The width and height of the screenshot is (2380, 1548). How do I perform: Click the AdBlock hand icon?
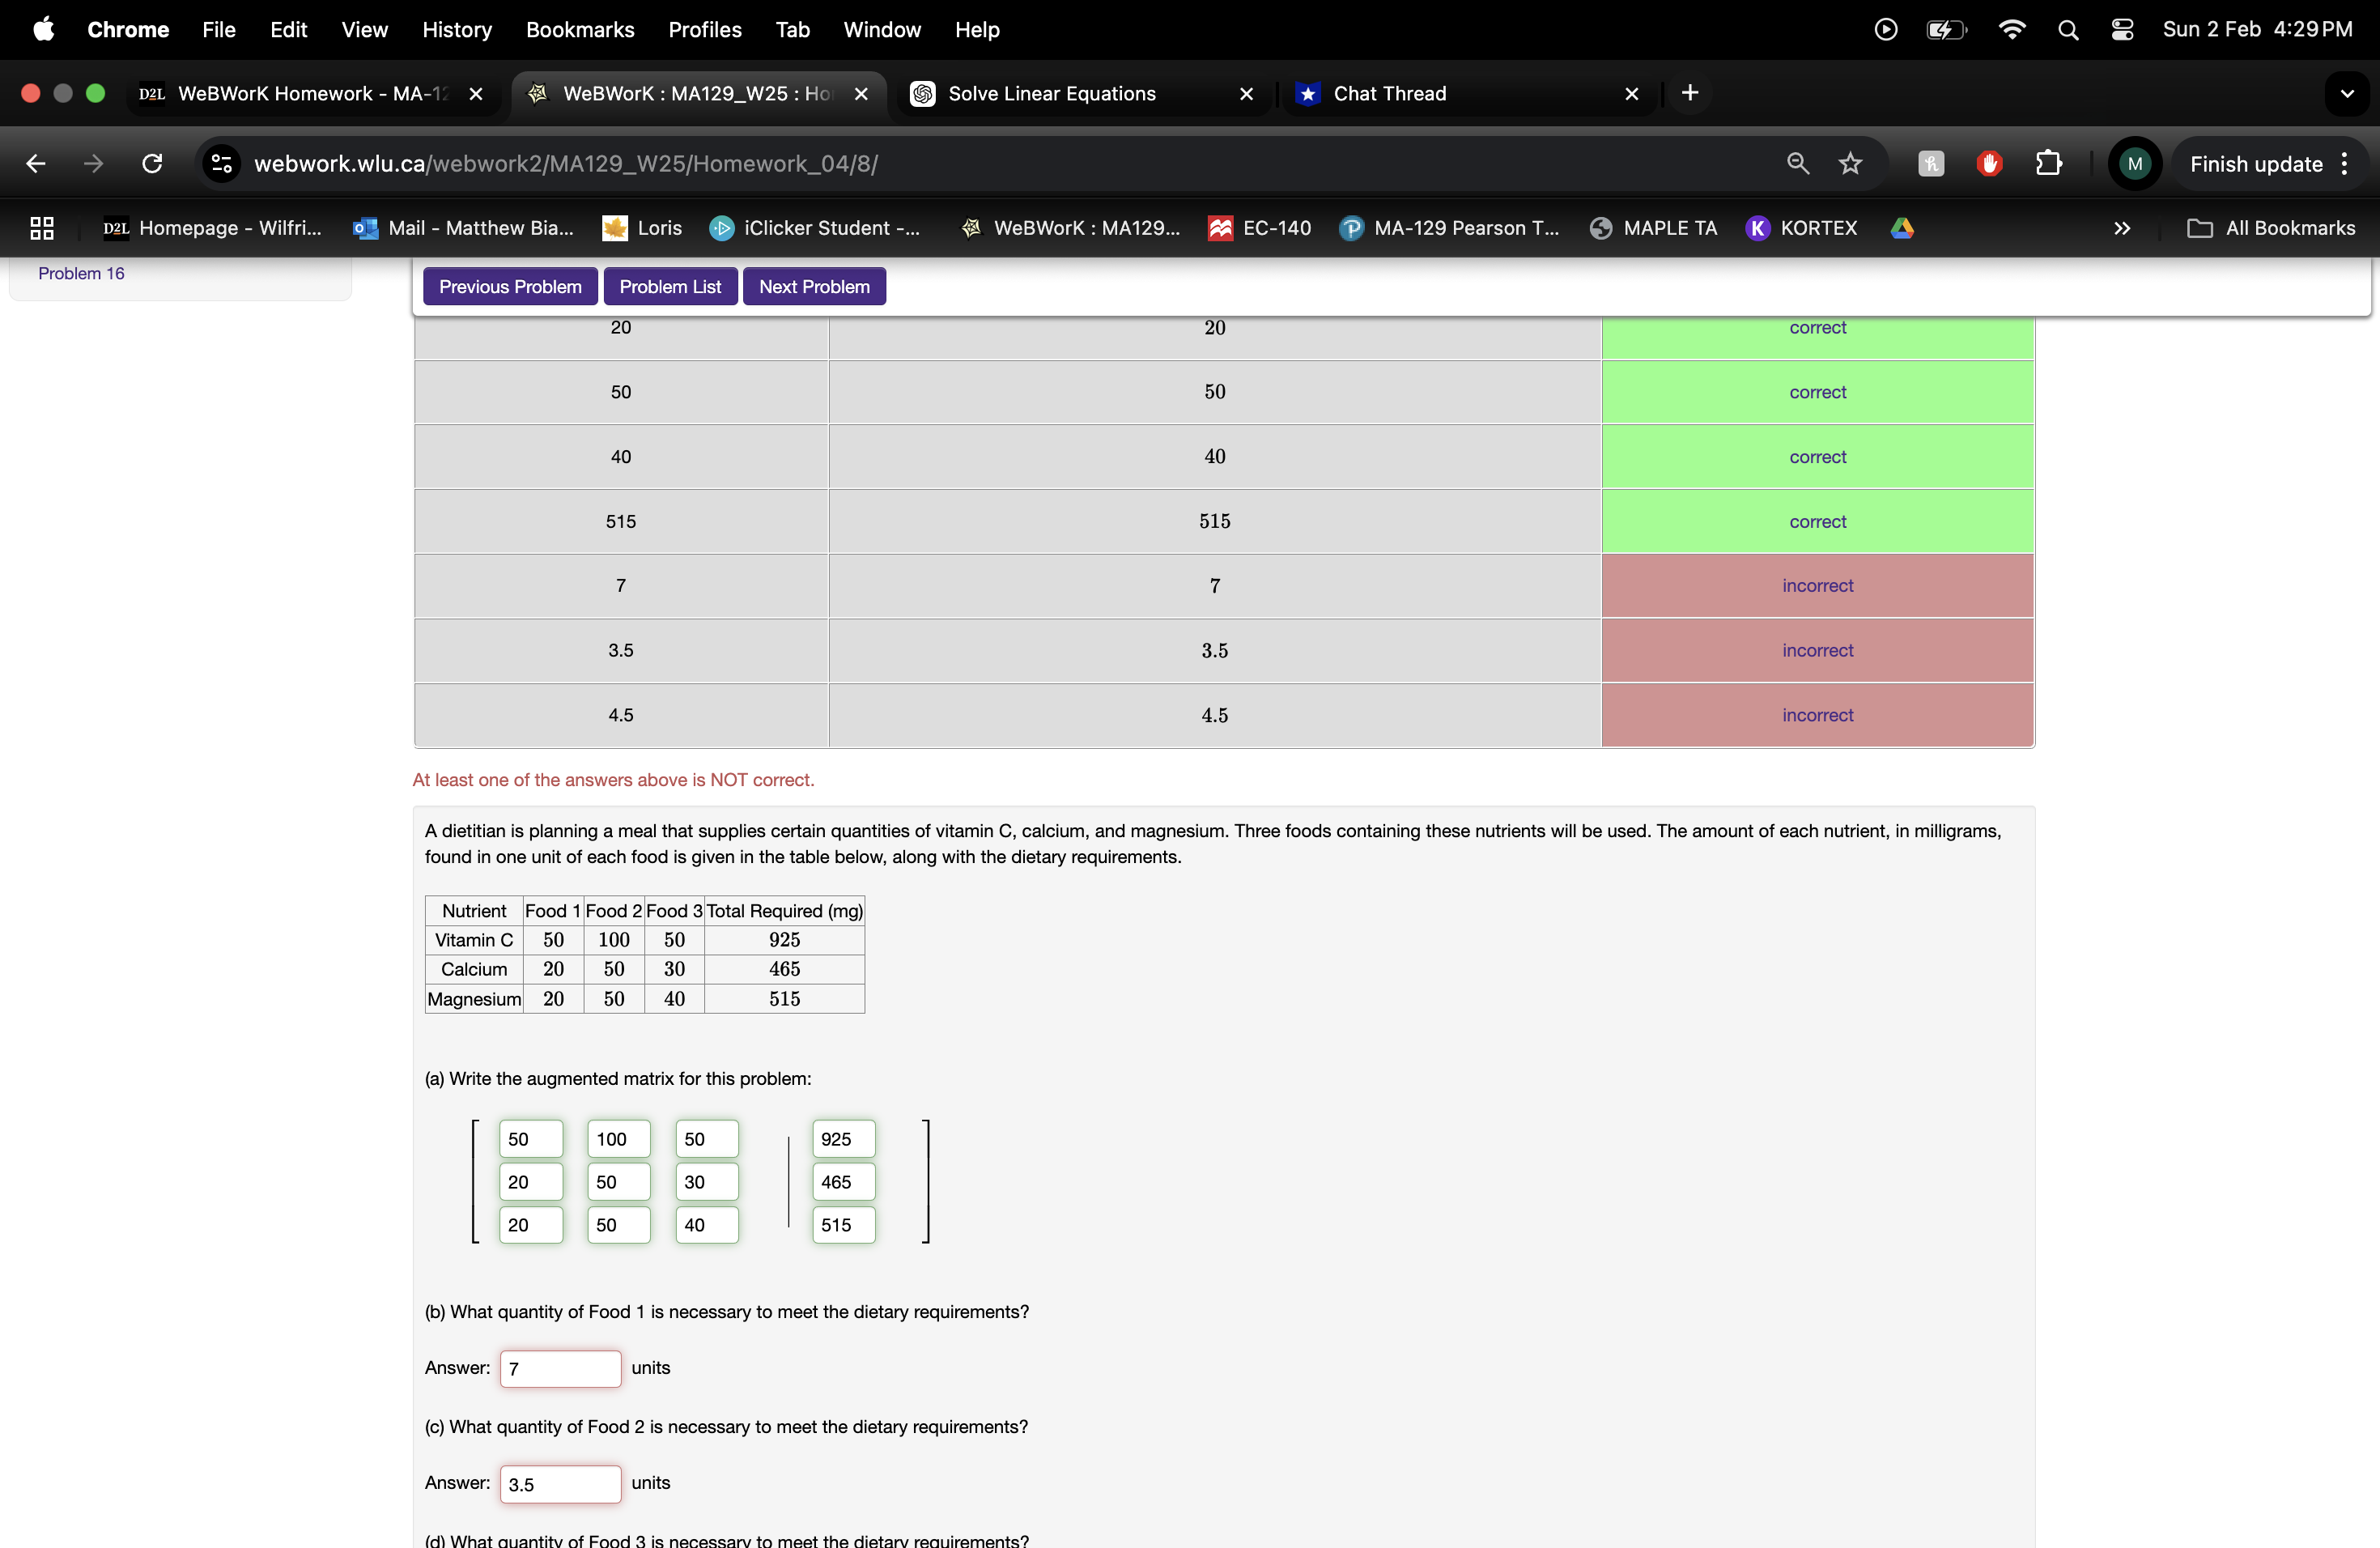[x=1989, y=163]
